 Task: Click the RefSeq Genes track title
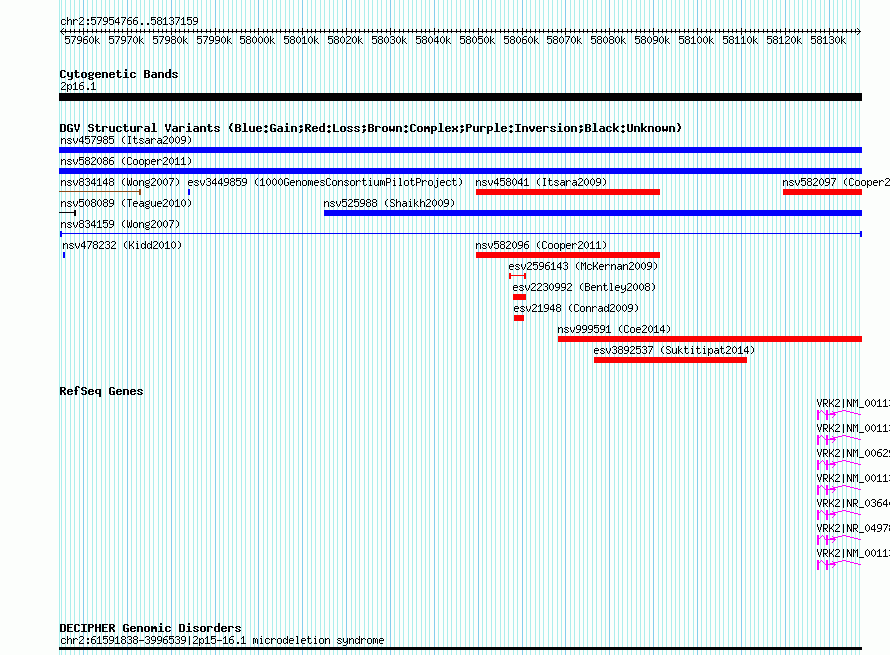(101, 391)
